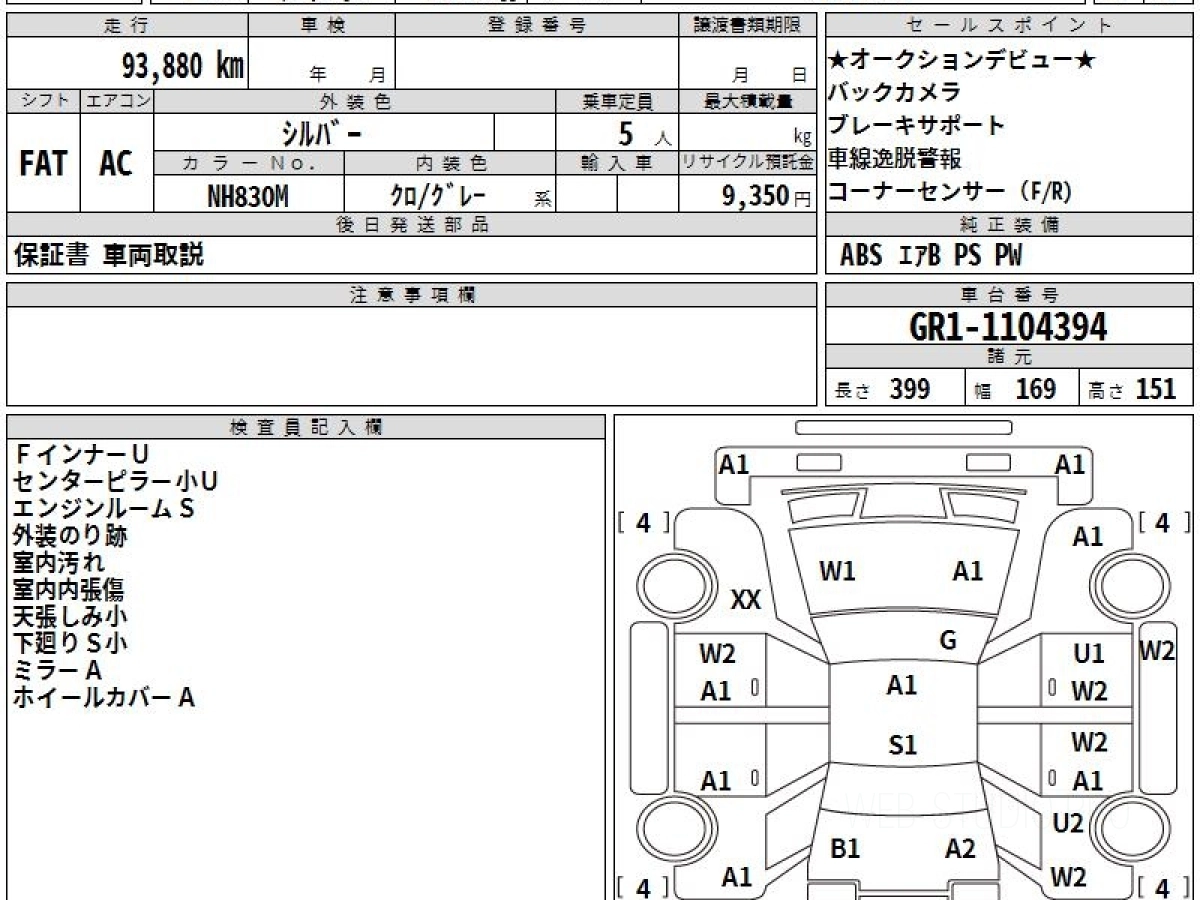This screenshot has width=1200, height=900.
Task: Click the 走行 header cell
Action: click(x=126, y=26)
